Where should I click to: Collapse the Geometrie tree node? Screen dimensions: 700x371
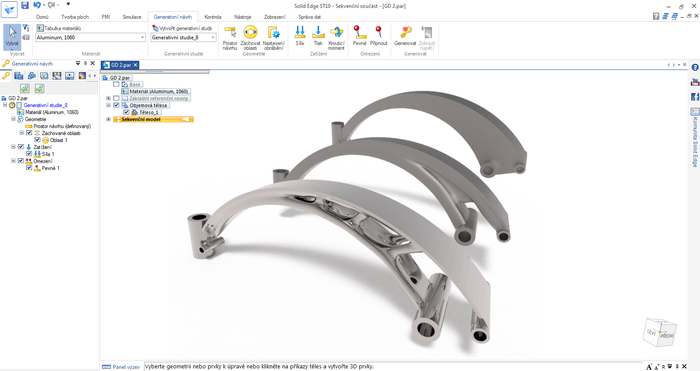coord(13,119)
